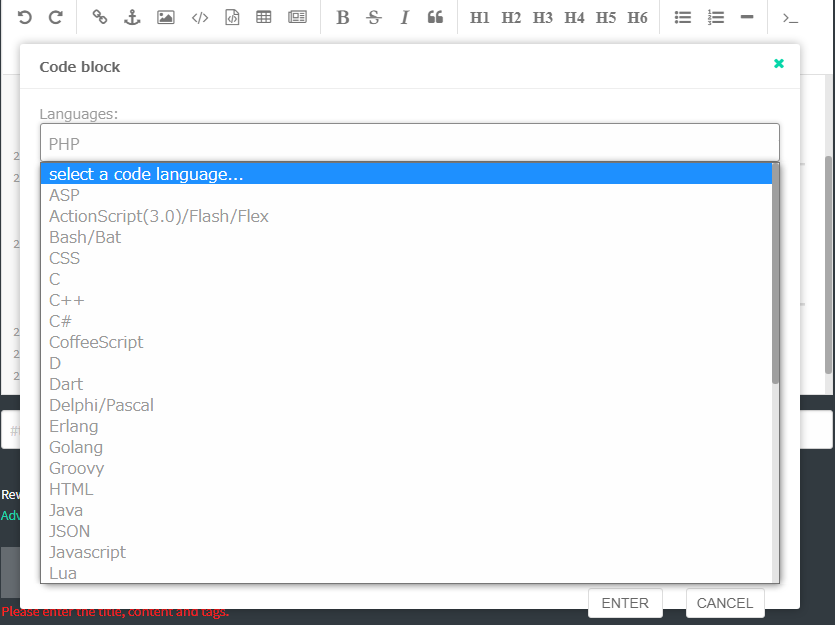835x625 pixels.
Task: Select ActionScript(3.0)/Flash/Flex language
Action: coord(406,216)
